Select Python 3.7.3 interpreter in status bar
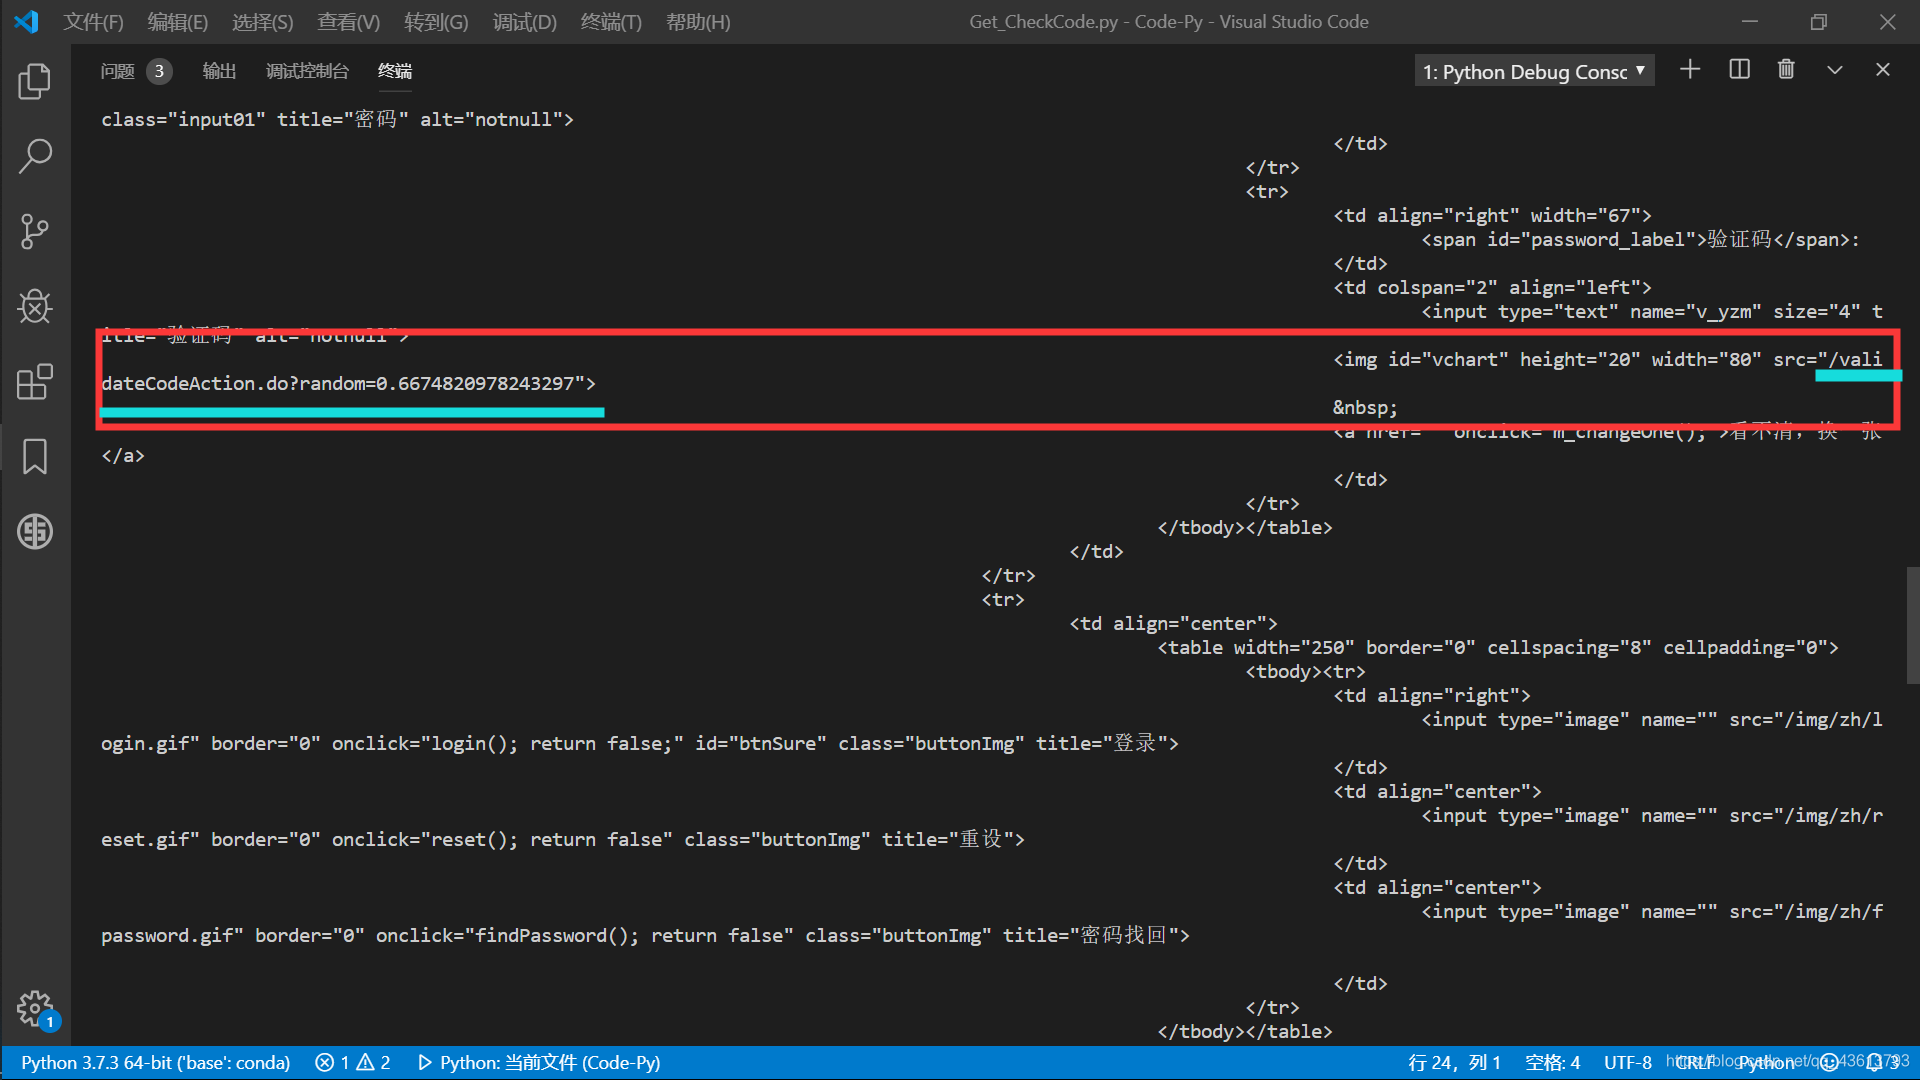This screenshot has height=1080, width=1920. [156, 1062]
